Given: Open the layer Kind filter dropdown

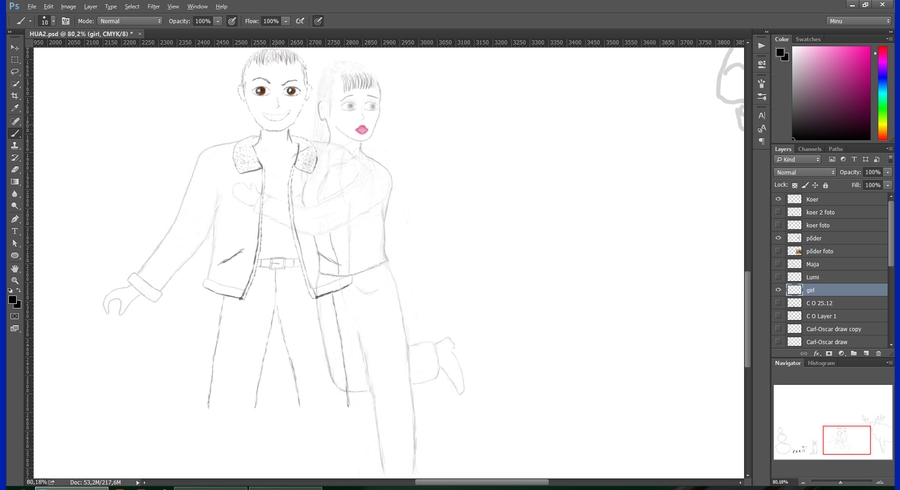Looking at the screenshot, I should [797, 160].
